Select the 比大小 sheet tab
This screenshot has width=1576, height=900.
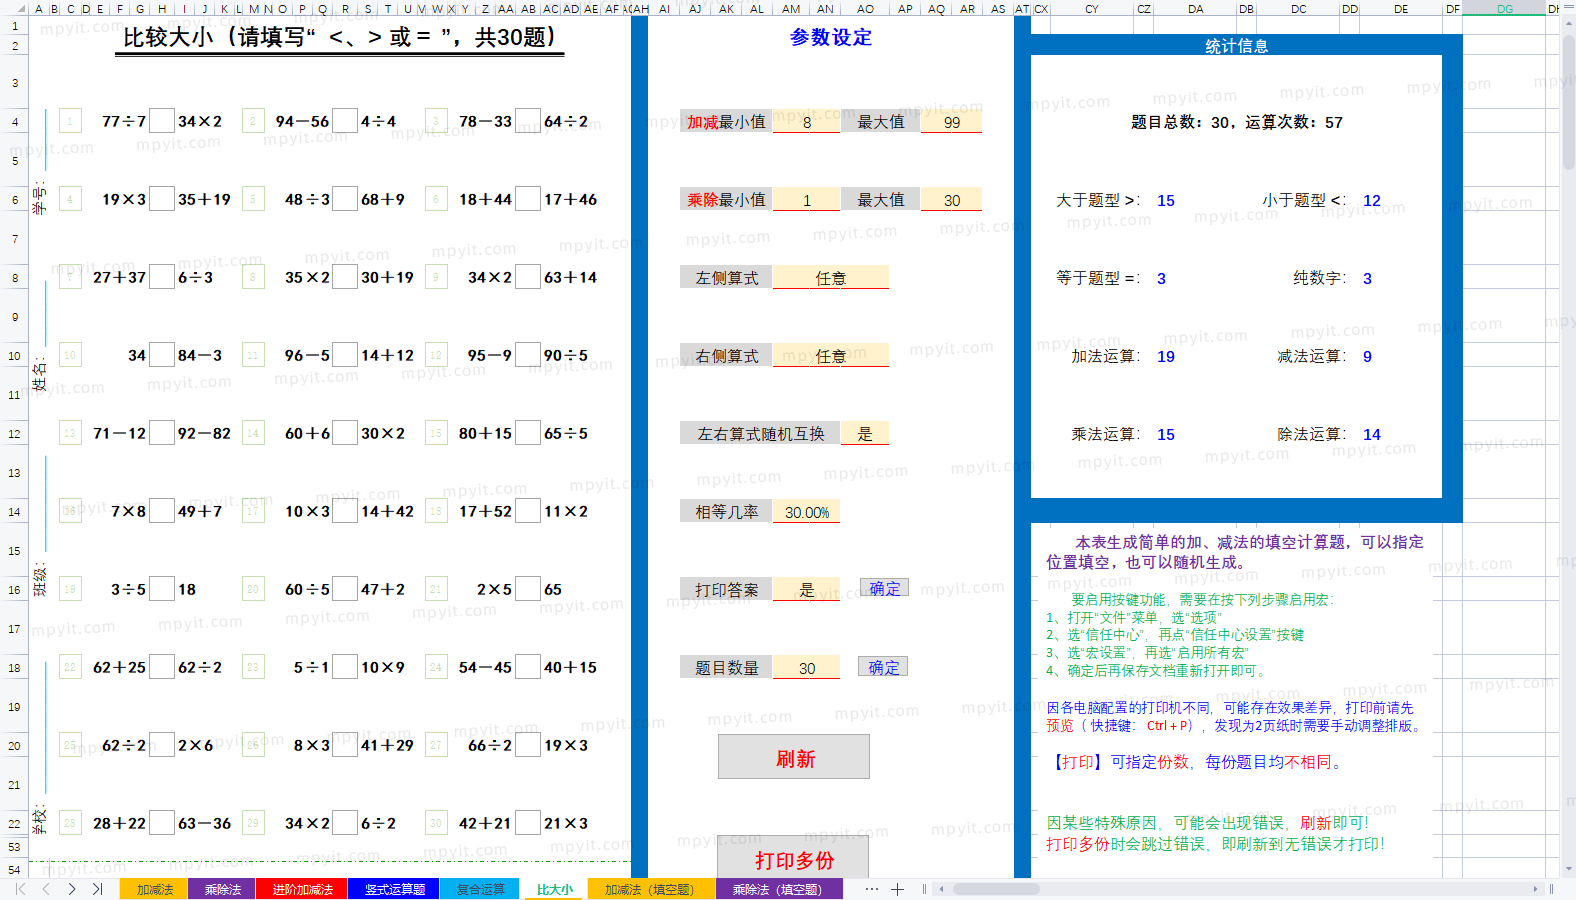(x=555, y=889)
